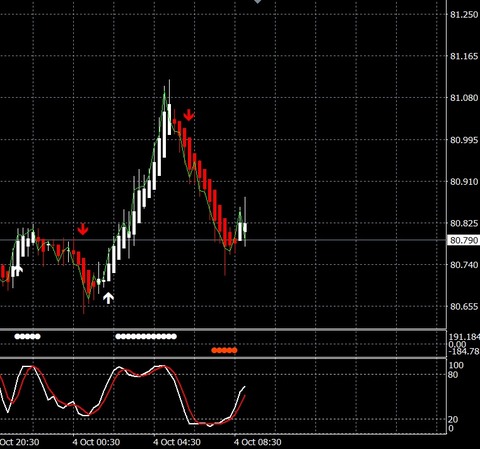Click the red sell arrow near the 81.080 peak
The image size is (480, 449).
pyautogui.click(x=189, y=115)
